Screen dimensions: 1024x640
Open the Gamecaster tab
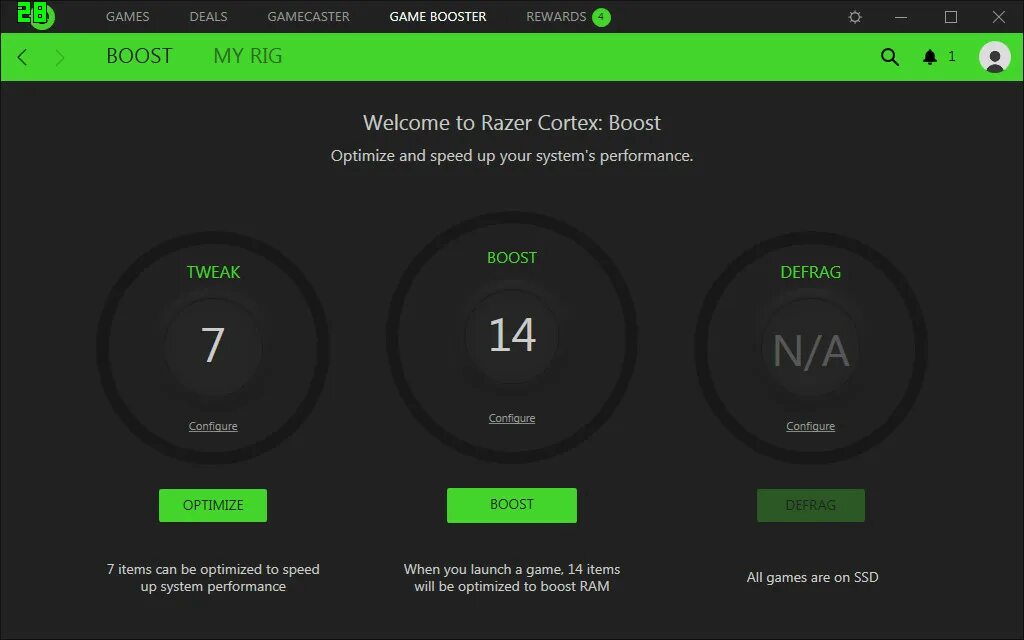[308, 16]
